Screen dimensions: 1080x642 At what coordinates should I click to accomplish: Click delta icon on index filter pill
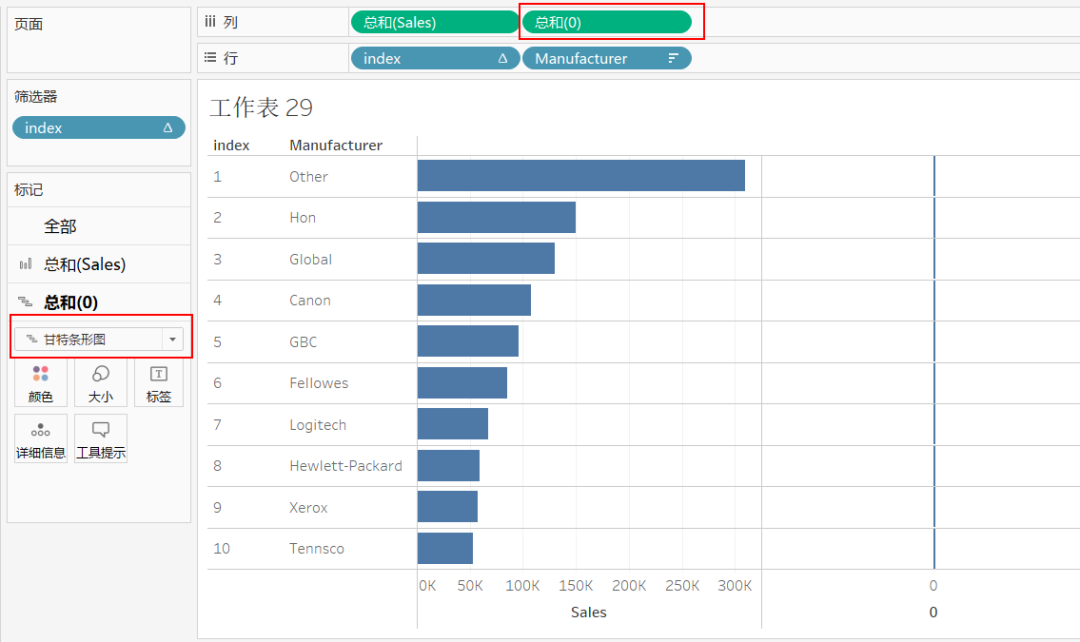168,128
